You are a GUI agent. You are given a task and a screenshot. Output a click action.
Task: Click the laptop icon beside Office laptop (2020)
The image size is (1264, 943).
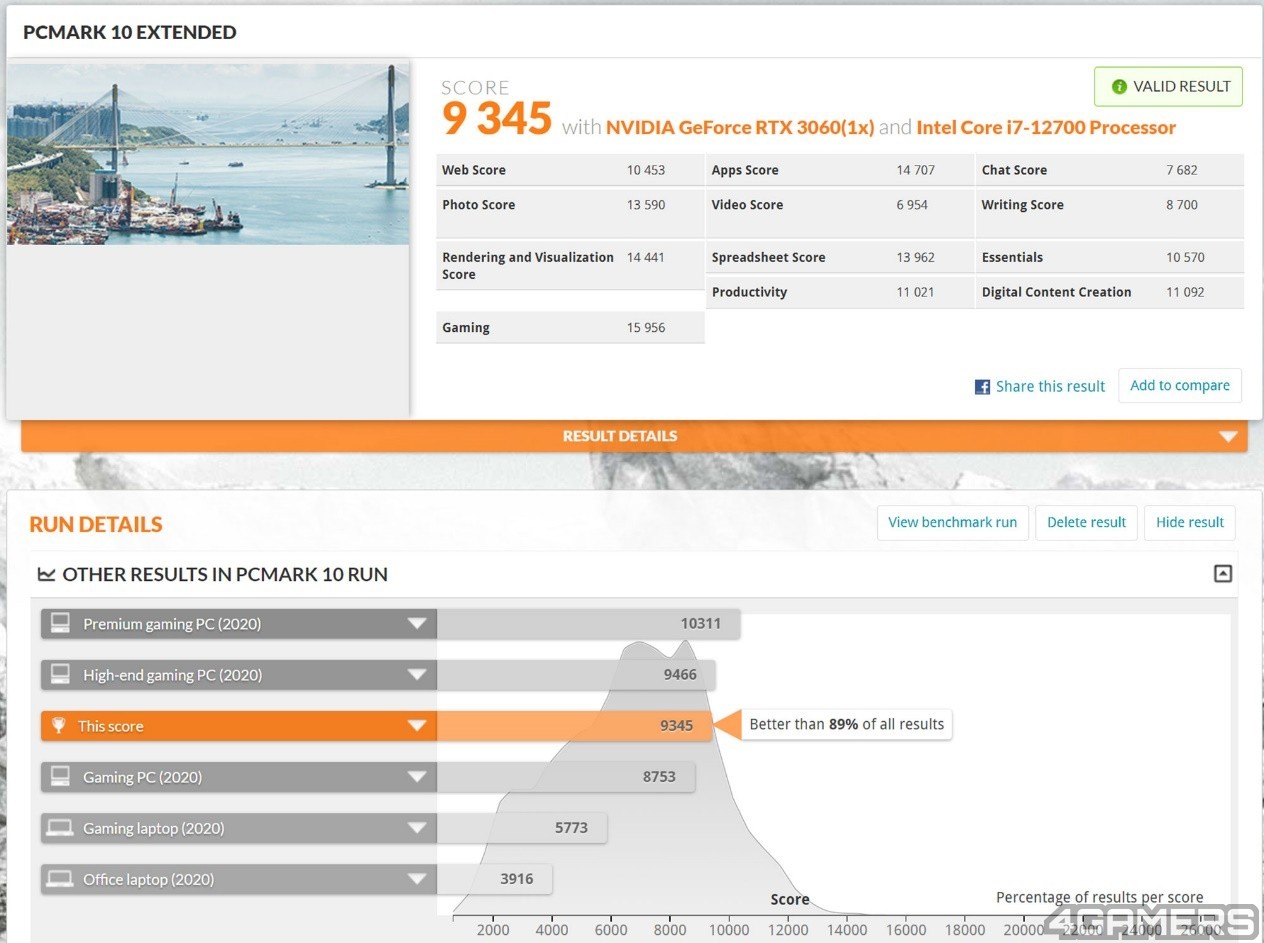(x=60, y=879)
